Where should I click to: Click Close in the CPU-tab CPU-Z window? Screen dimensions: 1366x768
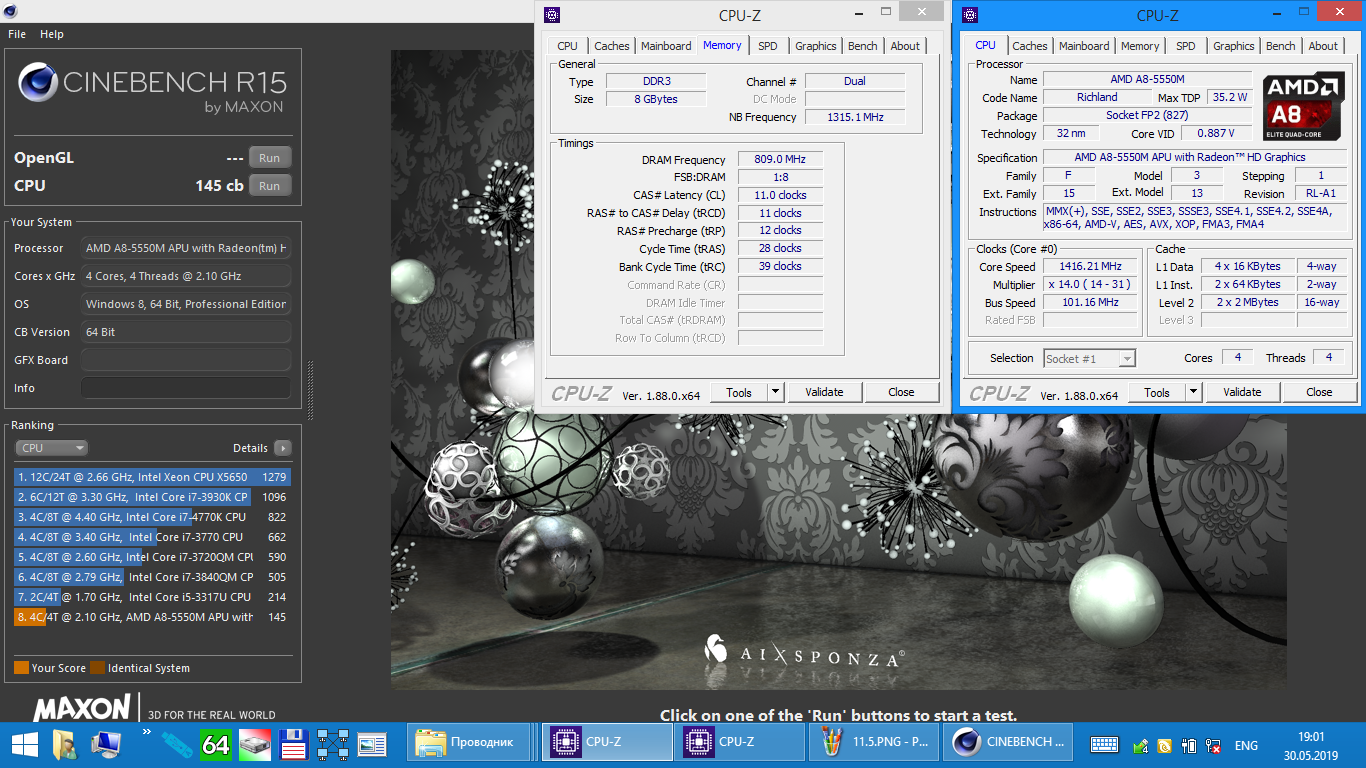click(x=1319, y=392)
